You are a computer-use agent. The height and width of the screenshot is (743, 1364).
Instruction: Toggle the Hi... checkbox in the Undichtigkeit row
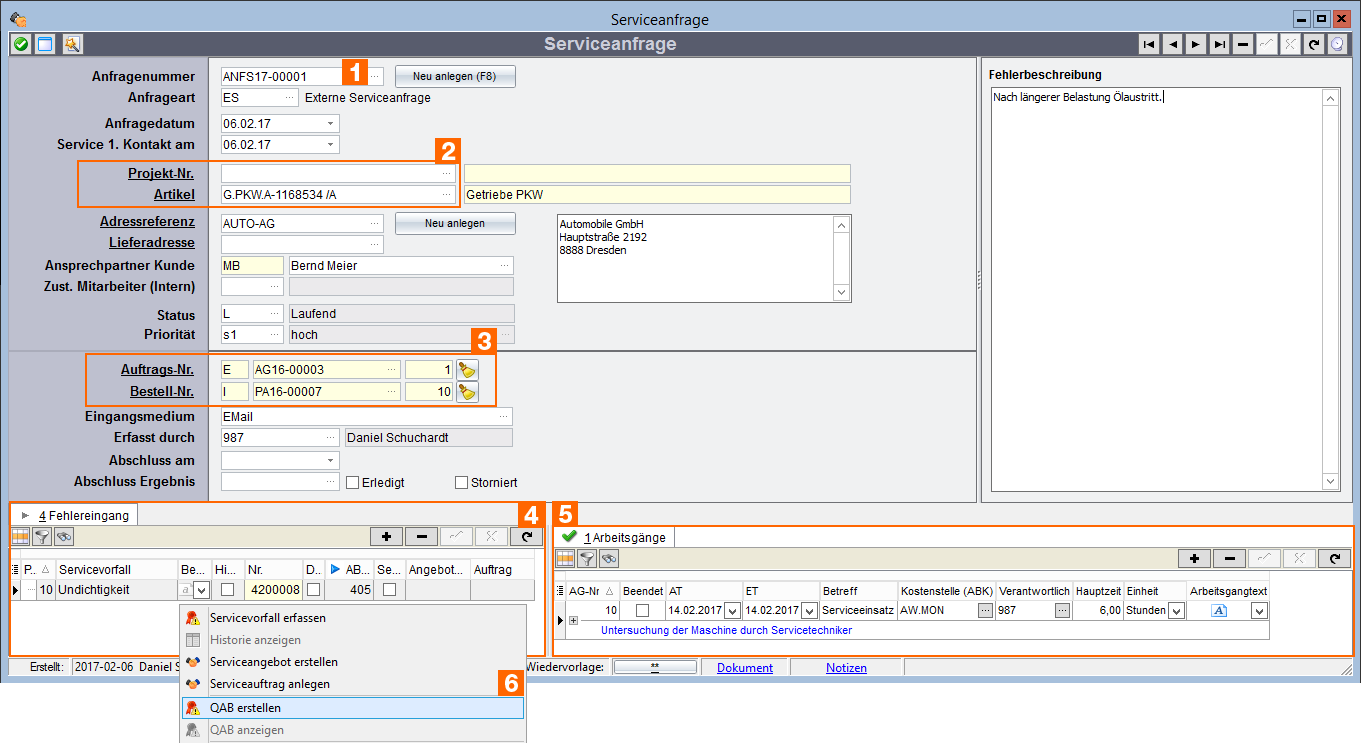(x=227, y=590)
